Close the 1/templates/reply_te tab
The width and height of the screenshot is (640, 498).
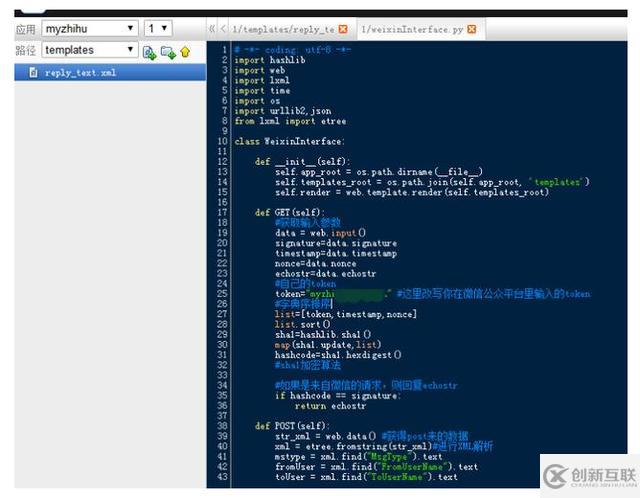344,29
